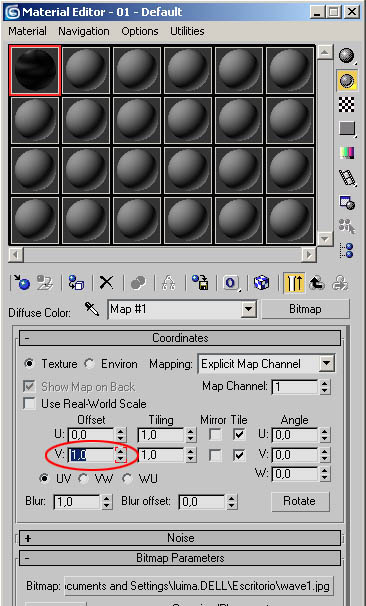The height and width of the screenshot is (606, 366).
Task: Click Put to Library icon
Action: tap(200, 283)
